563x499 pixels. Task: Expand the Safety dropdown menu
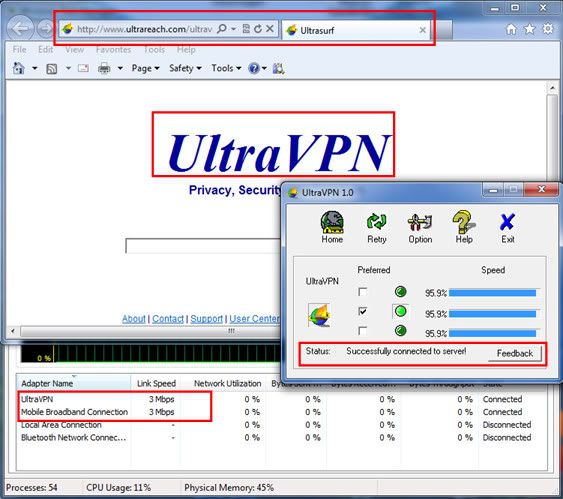click(185, 68)
